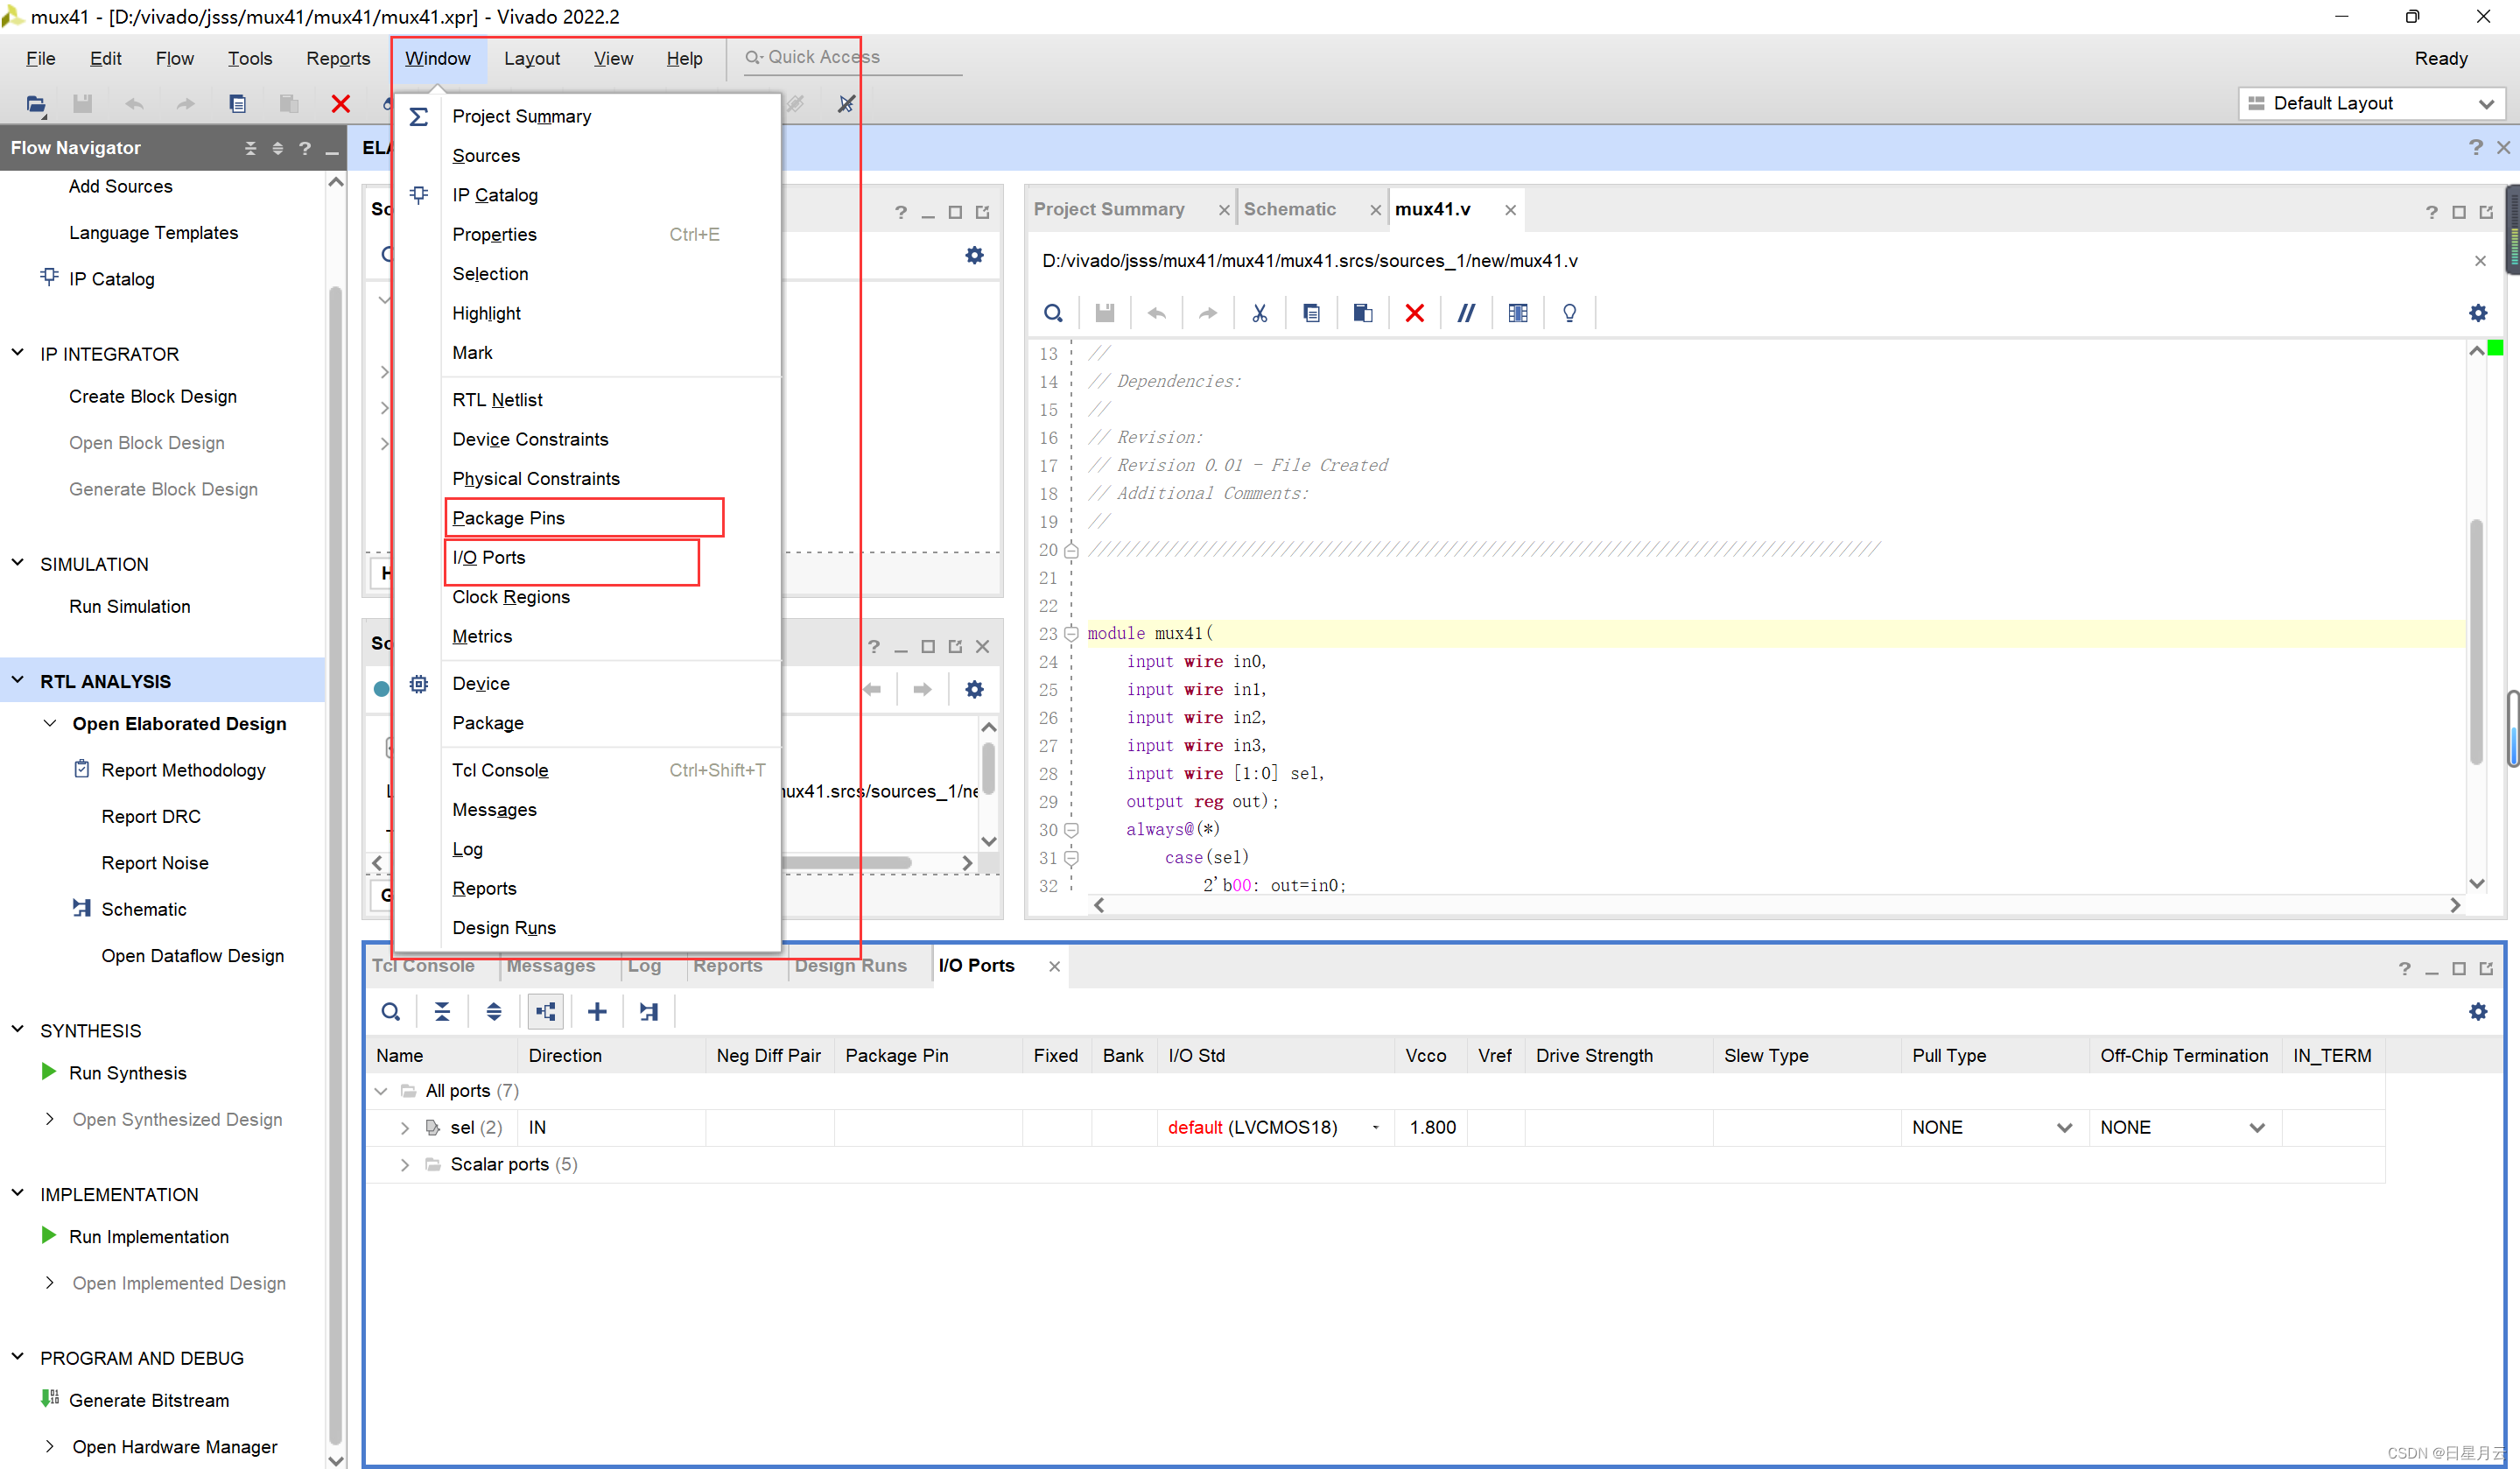
Task: Switch to the Schematic tab
Action: point(1289,209)
